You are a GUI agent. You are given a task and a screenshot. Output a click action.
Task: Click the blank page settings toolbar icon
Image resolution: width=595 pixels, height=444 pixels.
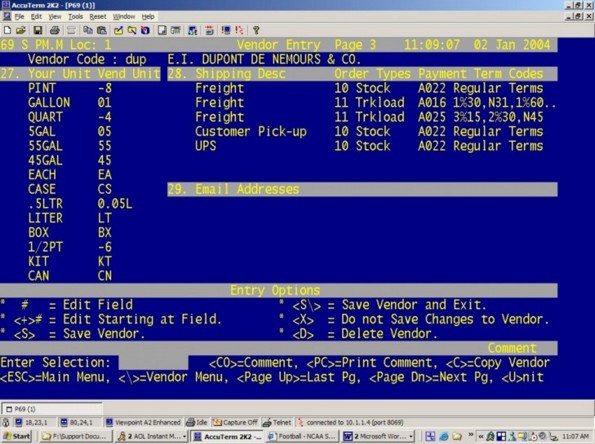[162, 30]
